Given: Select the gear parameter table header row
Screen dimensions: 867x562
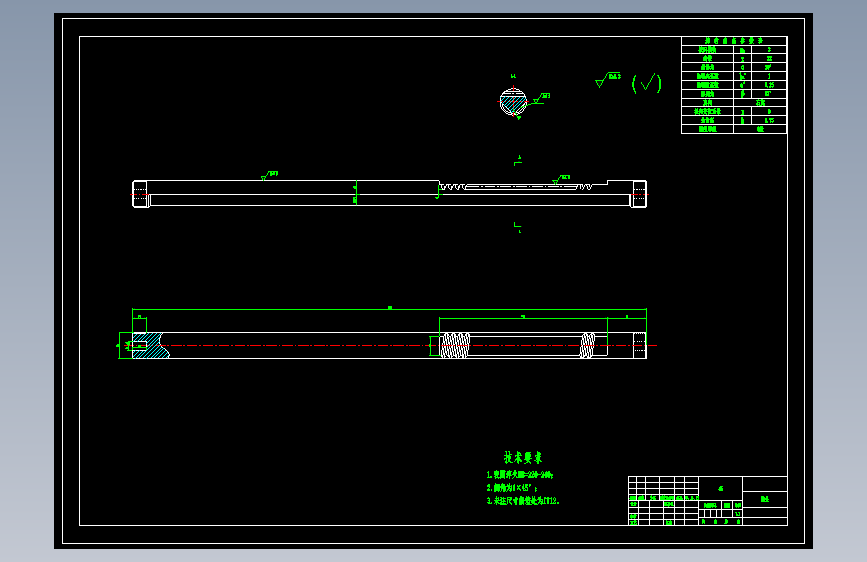Looking at the screenshot, I should click(734, 41).
